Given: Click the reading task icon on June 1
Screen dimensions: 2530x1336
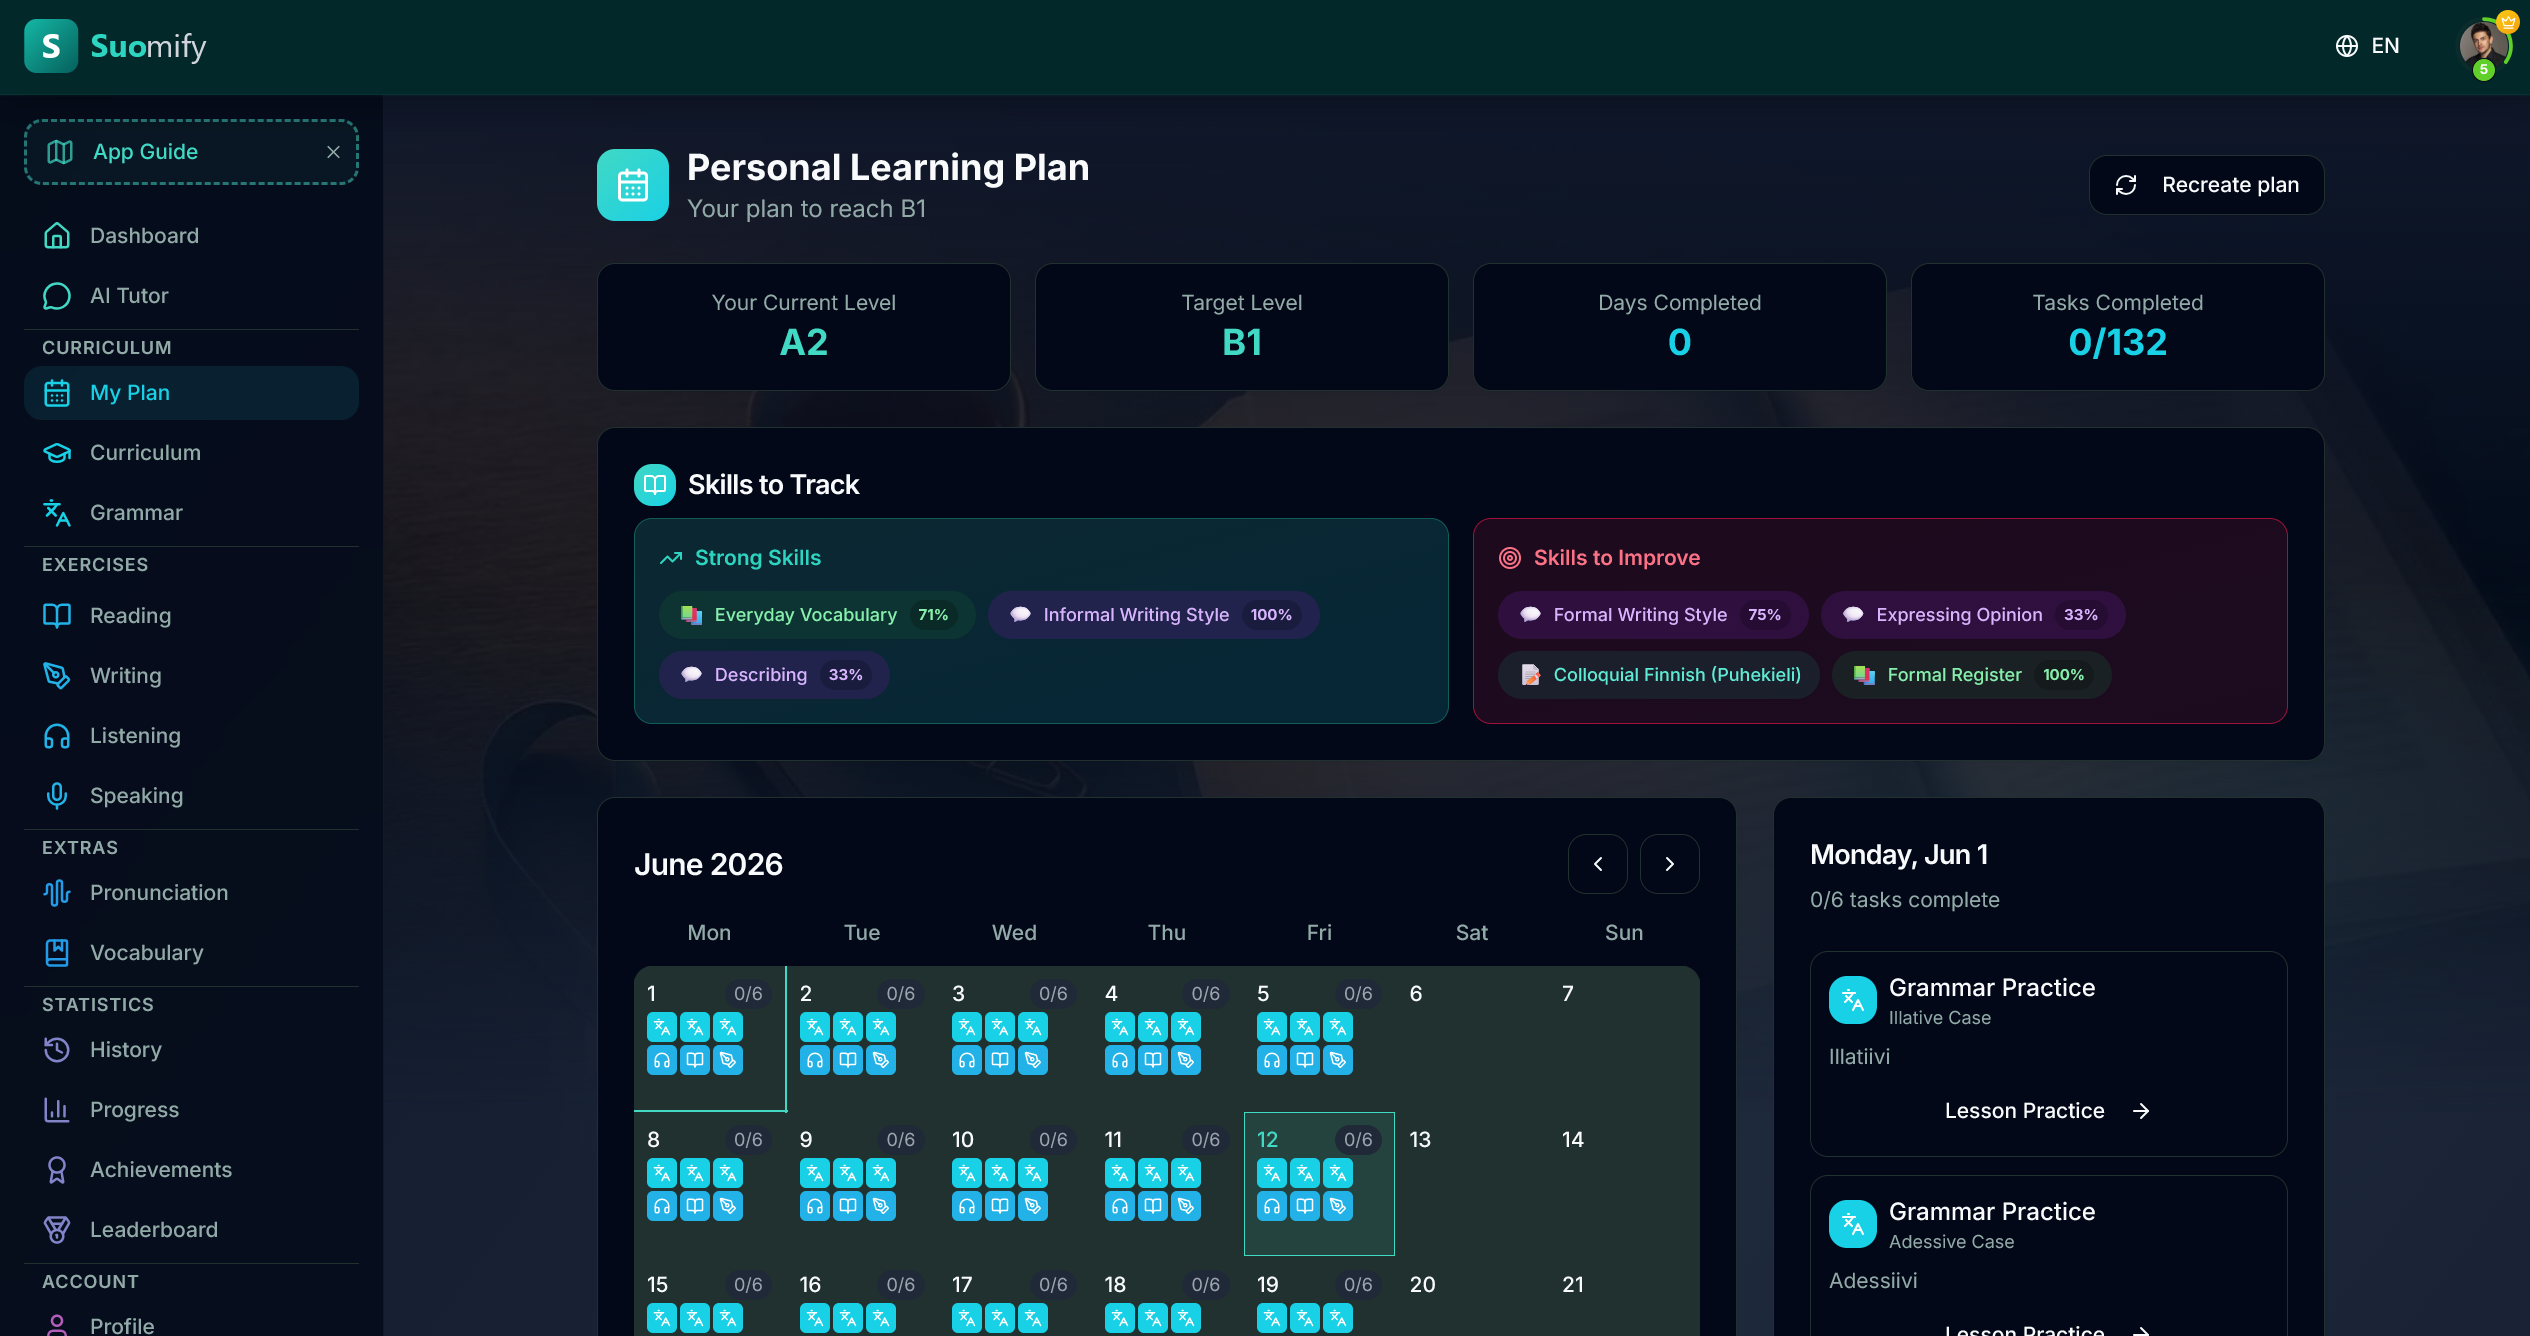Looking at the screenshot, I should pos(695,1060).
